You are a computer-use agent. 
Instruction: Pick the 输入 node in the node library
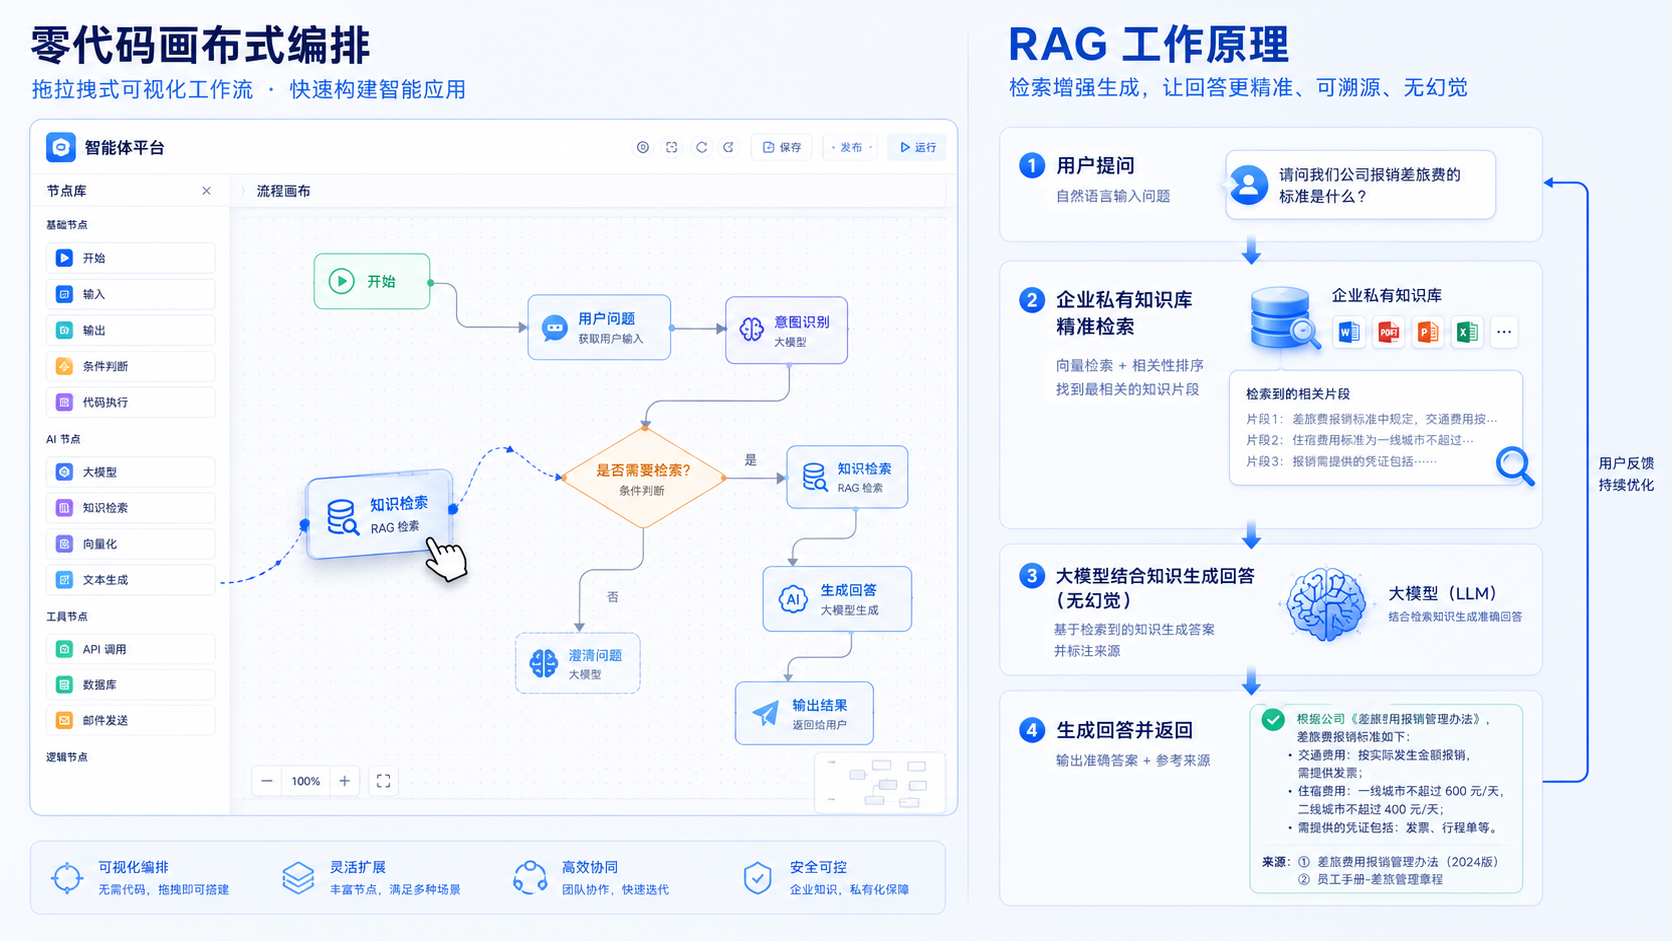pyautogui.click(x=130, y=294)
